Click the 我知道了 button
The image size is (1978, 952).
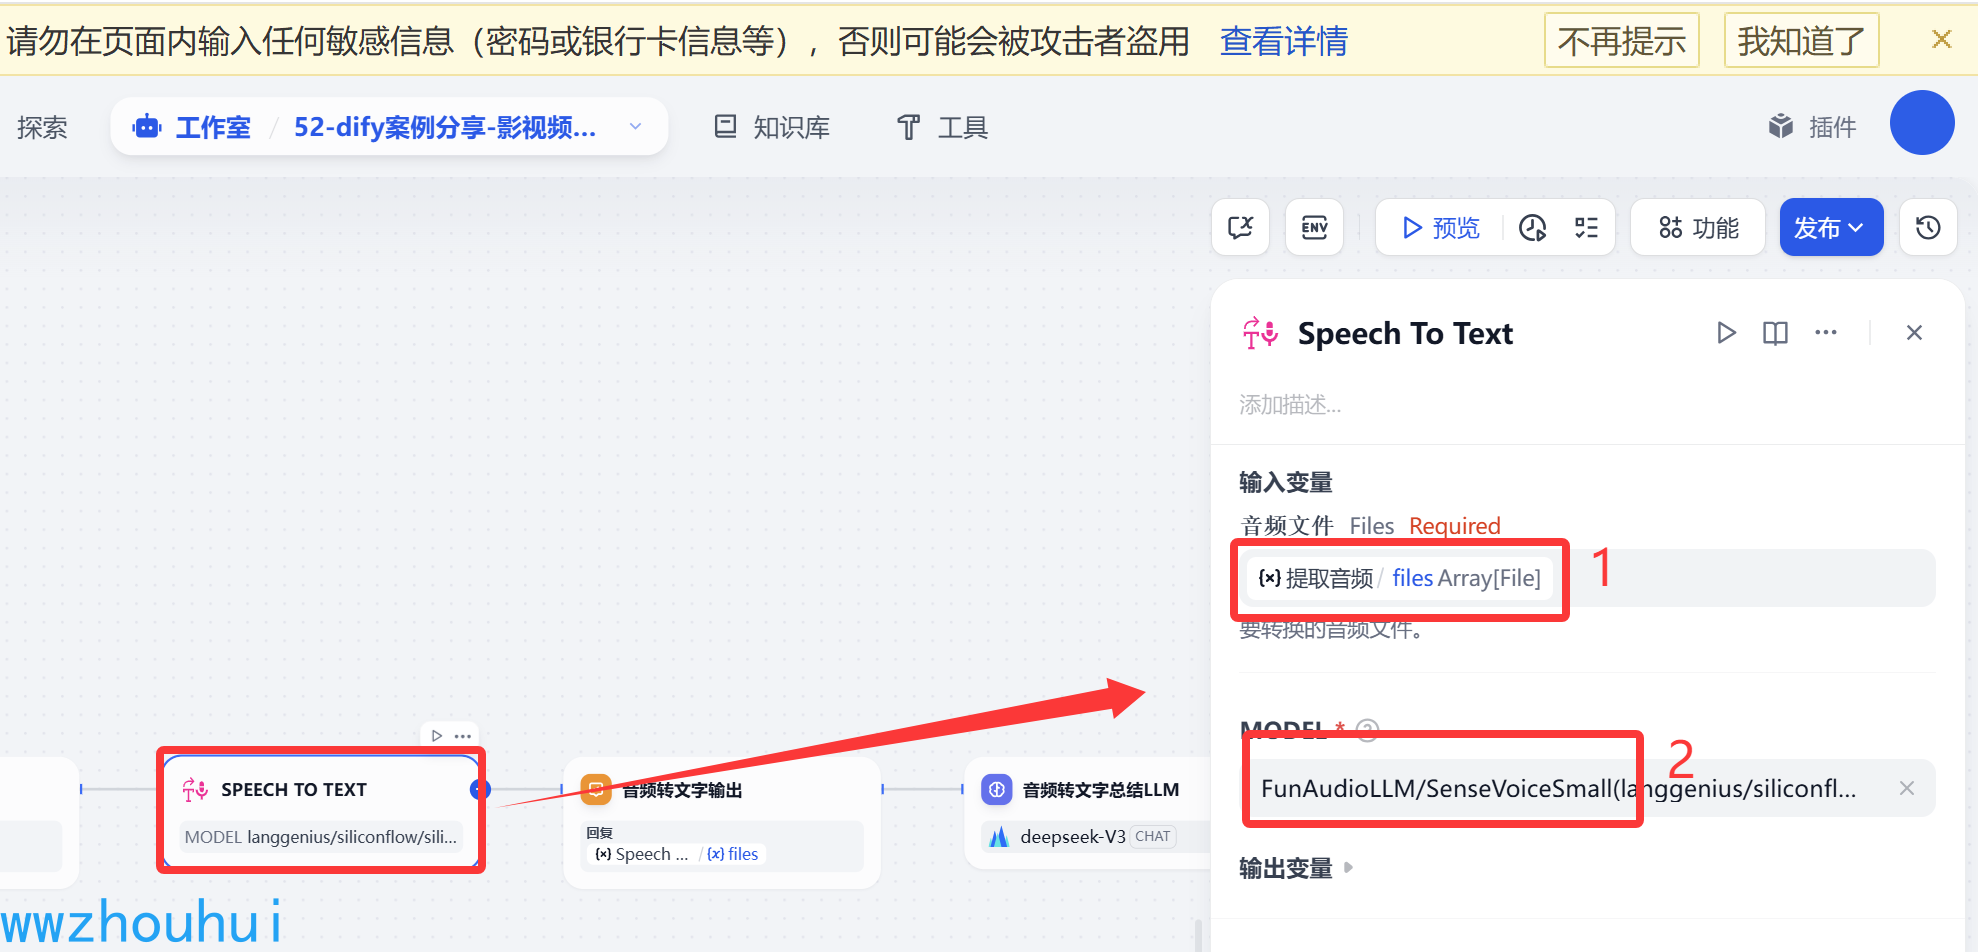[x=1801, y=41]
